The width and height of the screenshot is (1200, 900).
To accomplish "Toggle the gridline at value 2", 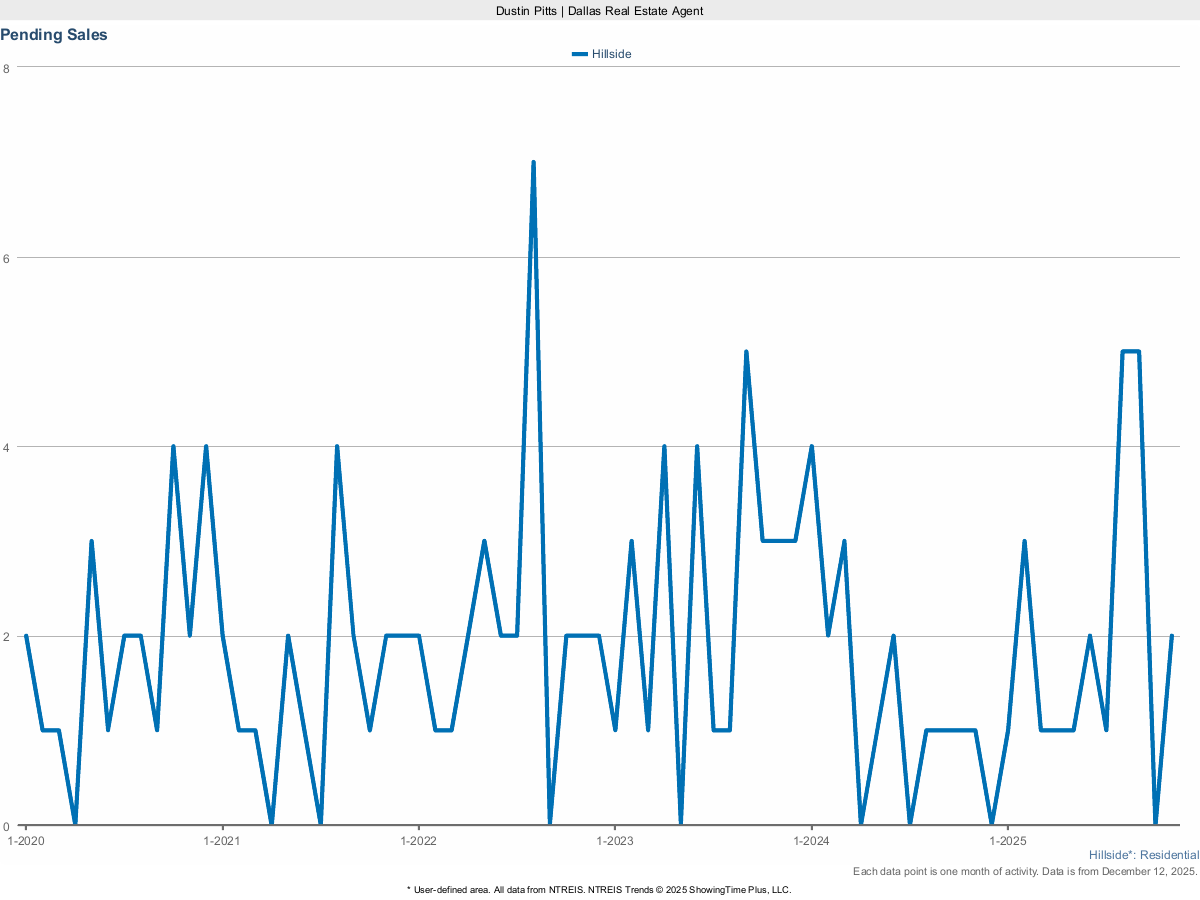I will 600,635.
